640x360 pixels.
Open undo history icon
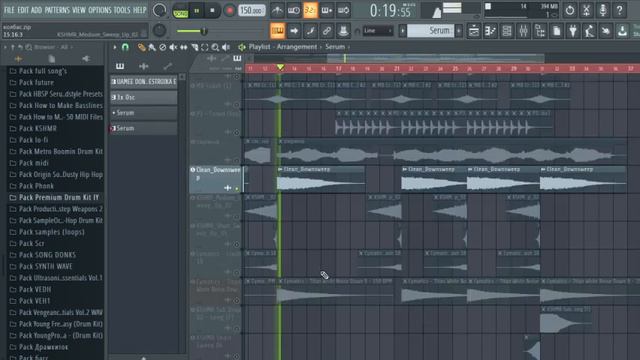click(569, 10)
